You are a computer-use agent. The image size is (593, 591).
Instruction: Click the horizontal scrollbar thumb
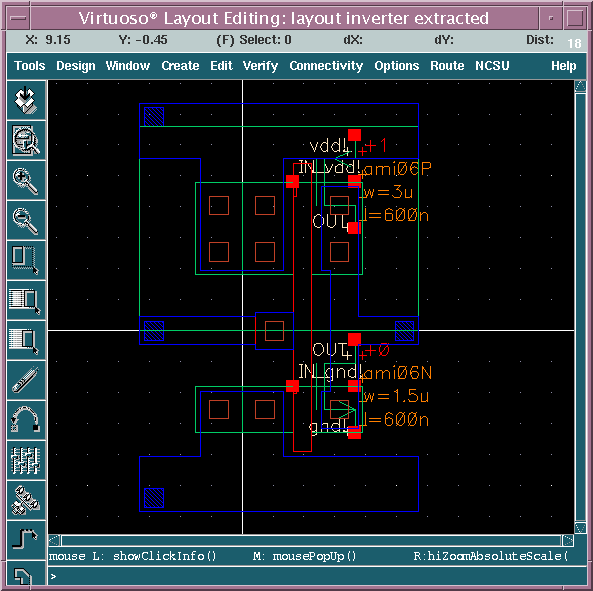[311, 540]
